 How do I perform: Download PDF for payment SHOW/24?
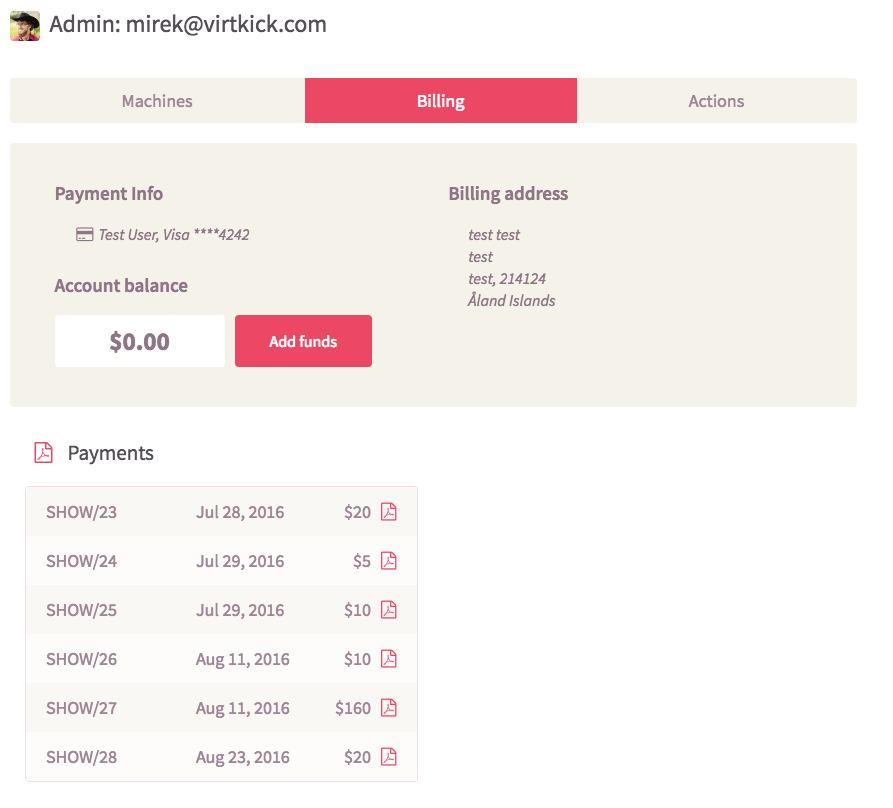tap(388, 561)
